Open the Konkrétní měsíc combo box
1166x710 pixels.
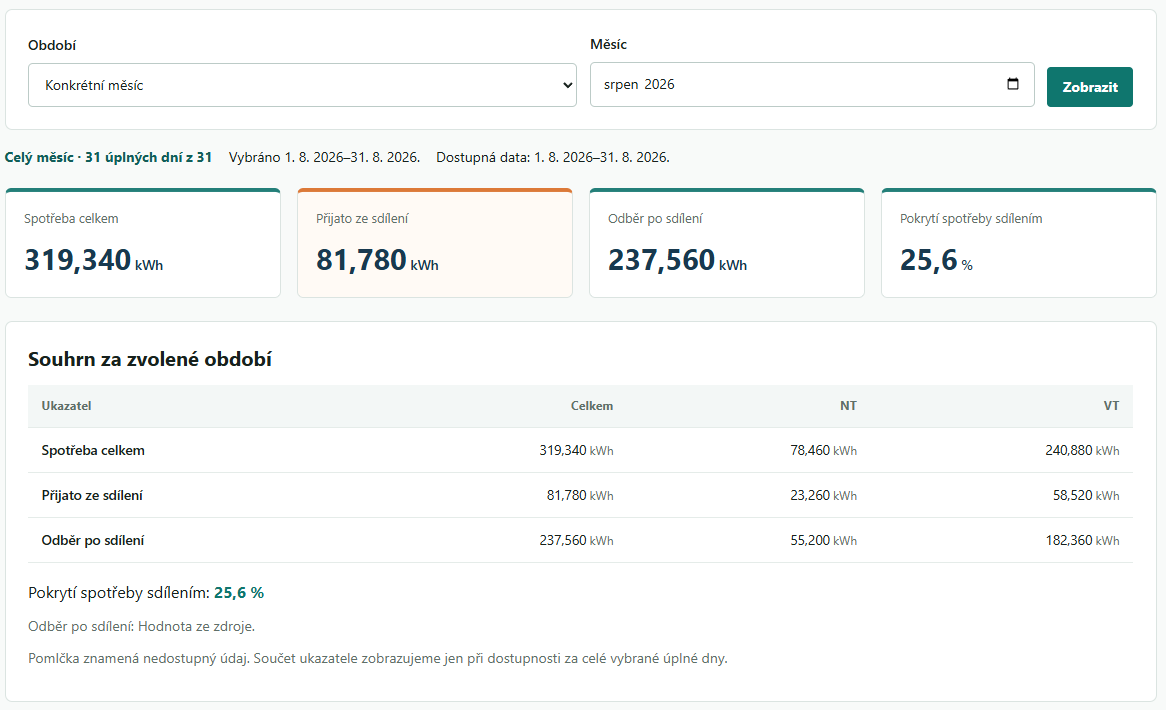(x=302, y=85)
